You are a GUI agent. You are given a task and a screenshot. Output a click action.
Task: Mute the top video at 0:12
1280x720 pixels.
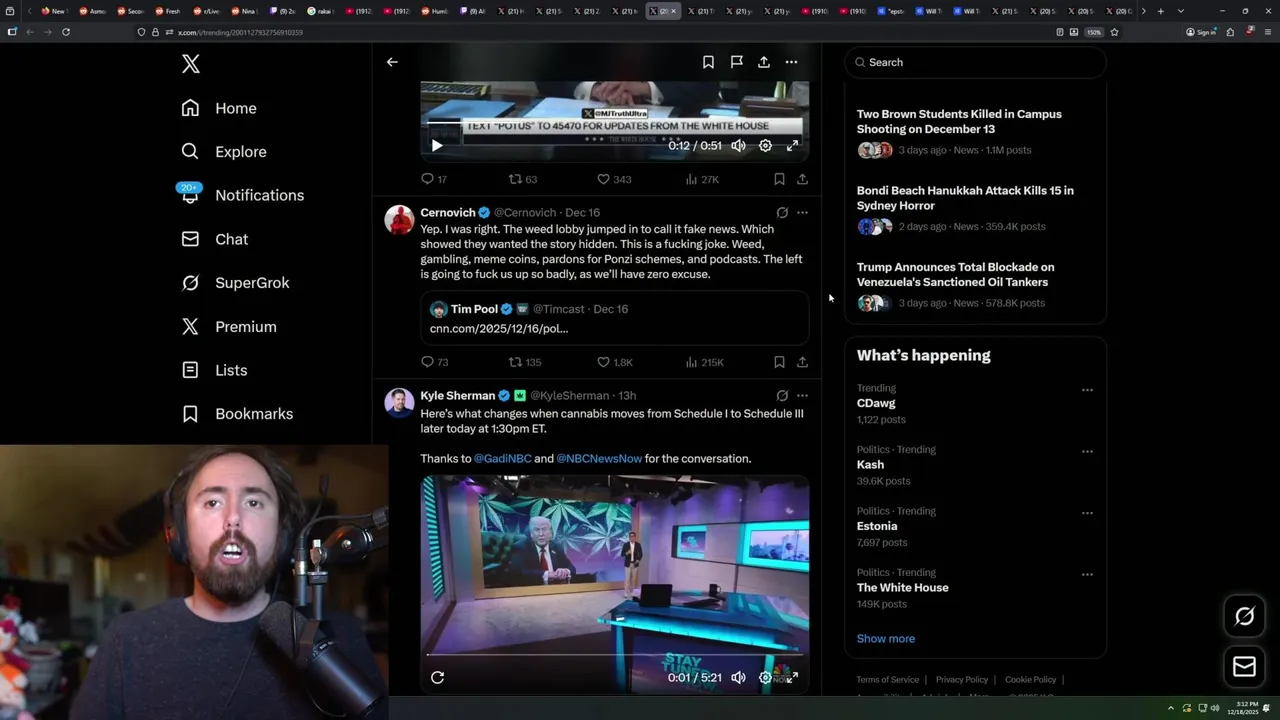tap(738, 146)
